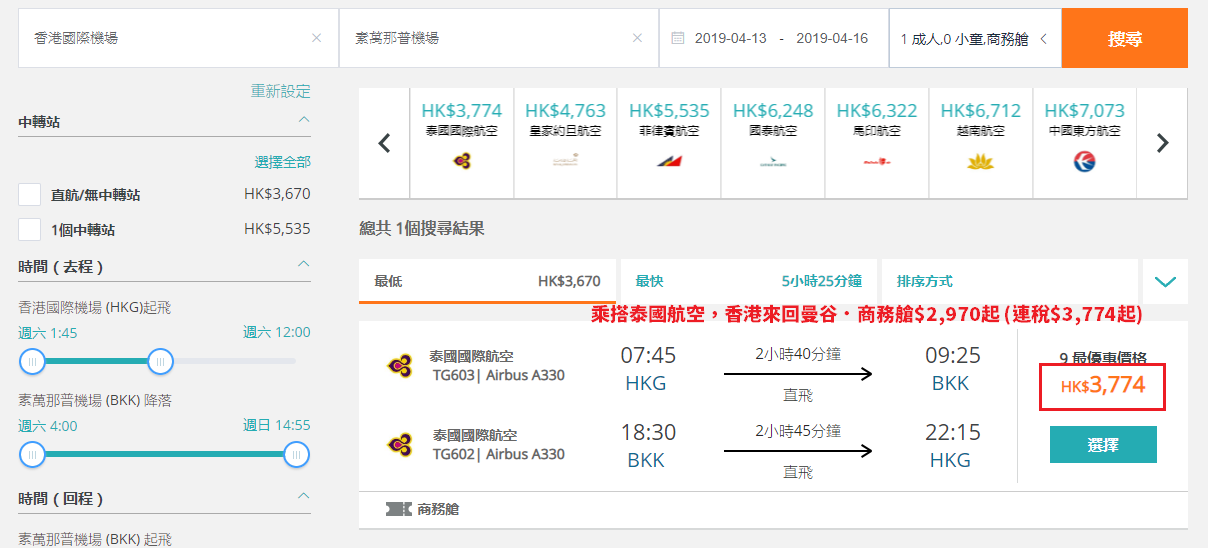Click the 商務艙 ticket icon
This screenshot has height=548, width=1208.
pyautogui.click(x=398, y=510)
